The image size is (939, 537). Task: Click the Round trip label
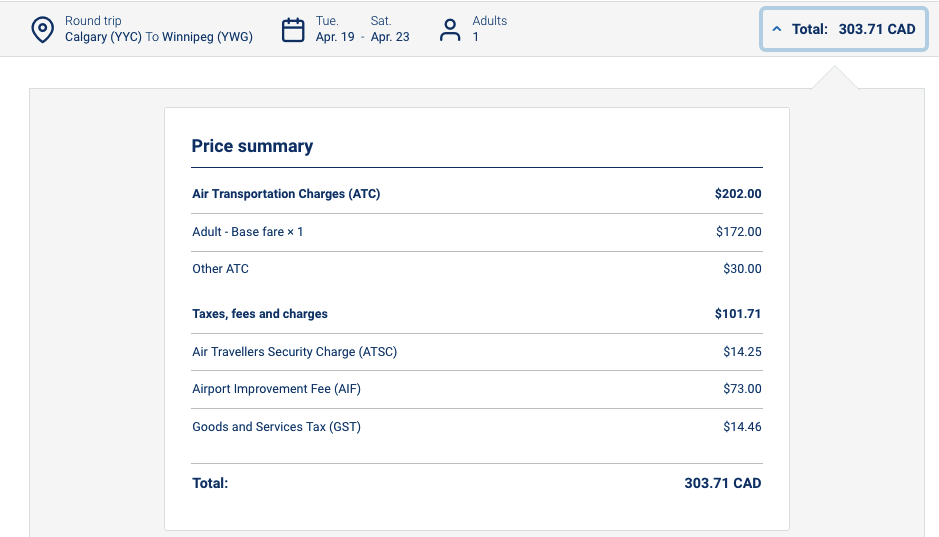click(93, 21)
